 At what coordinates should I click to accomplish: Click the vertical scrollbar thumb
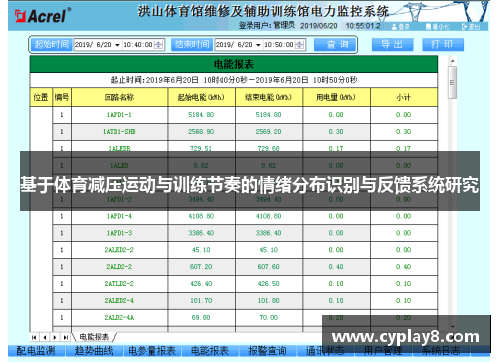[x=452, y=82]
